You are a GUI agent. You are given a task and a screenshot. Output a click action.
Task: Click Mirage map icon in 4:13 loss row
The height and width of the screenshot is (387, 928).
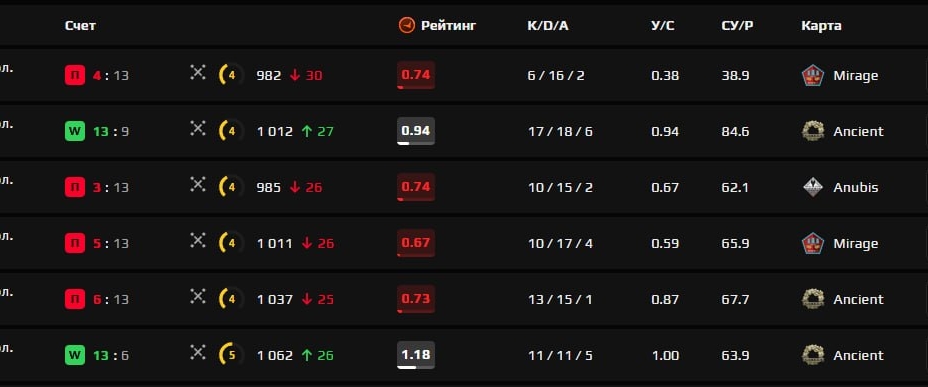(x=813, y=76)
